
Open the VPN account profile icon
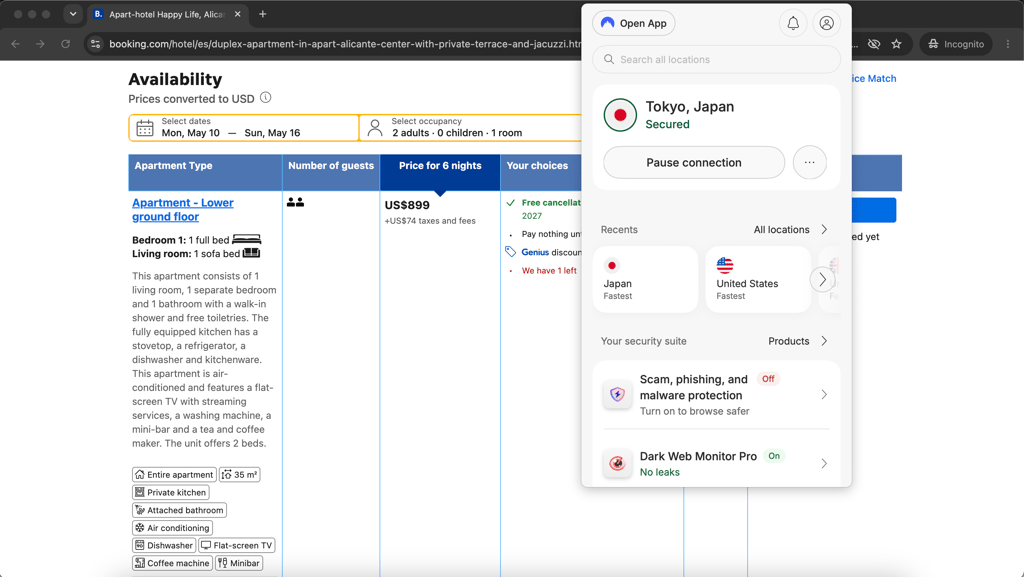[826, 23]
